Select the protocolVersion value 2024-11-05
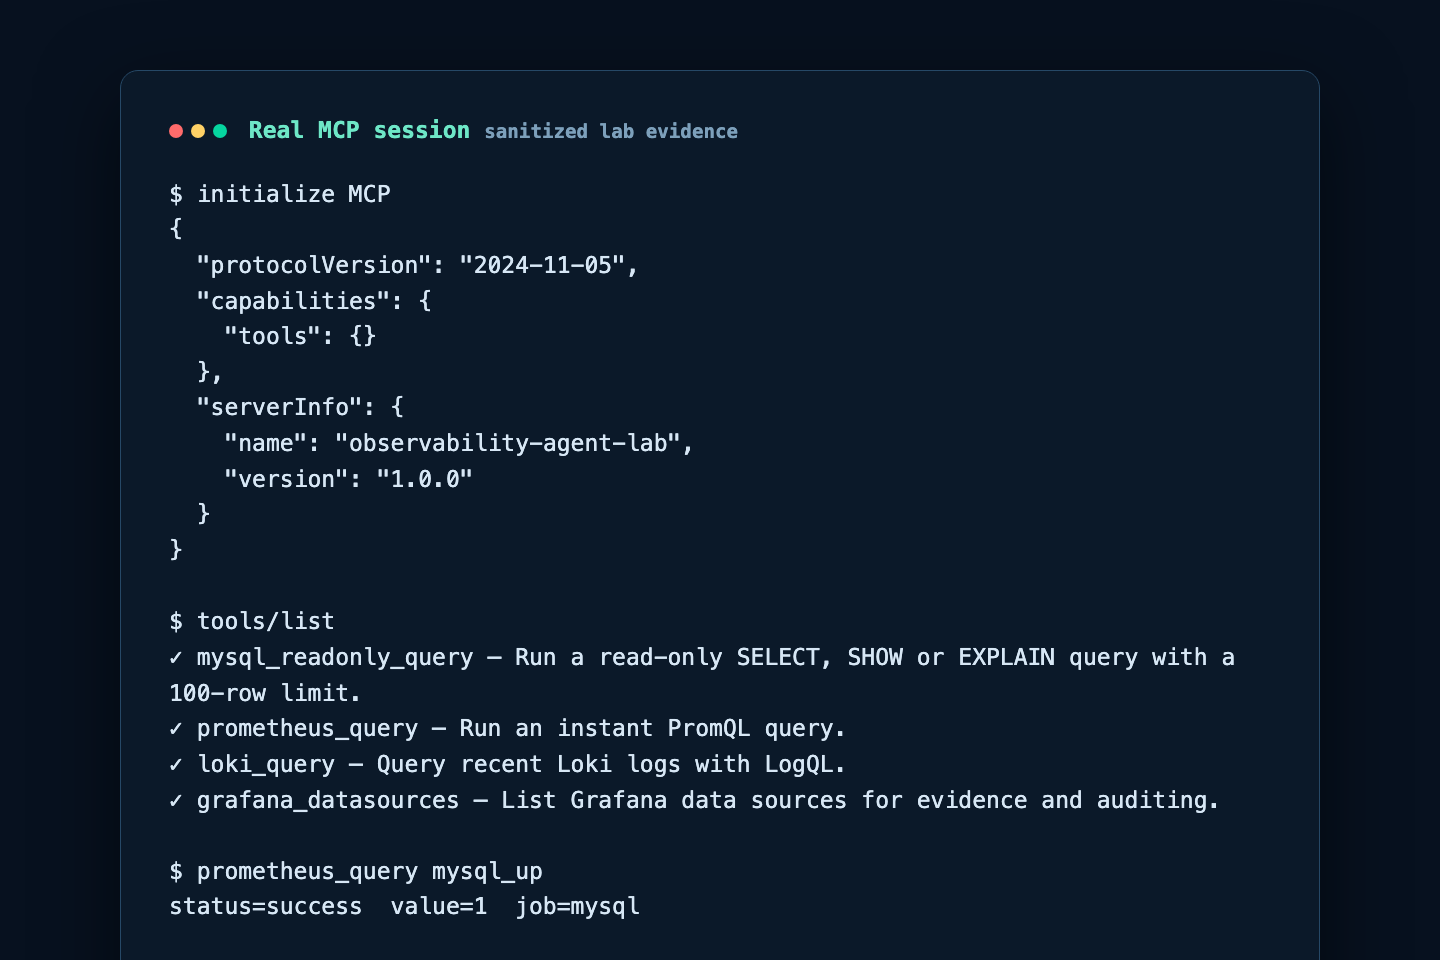This screenshot has width=1440, height=960. 542,265
